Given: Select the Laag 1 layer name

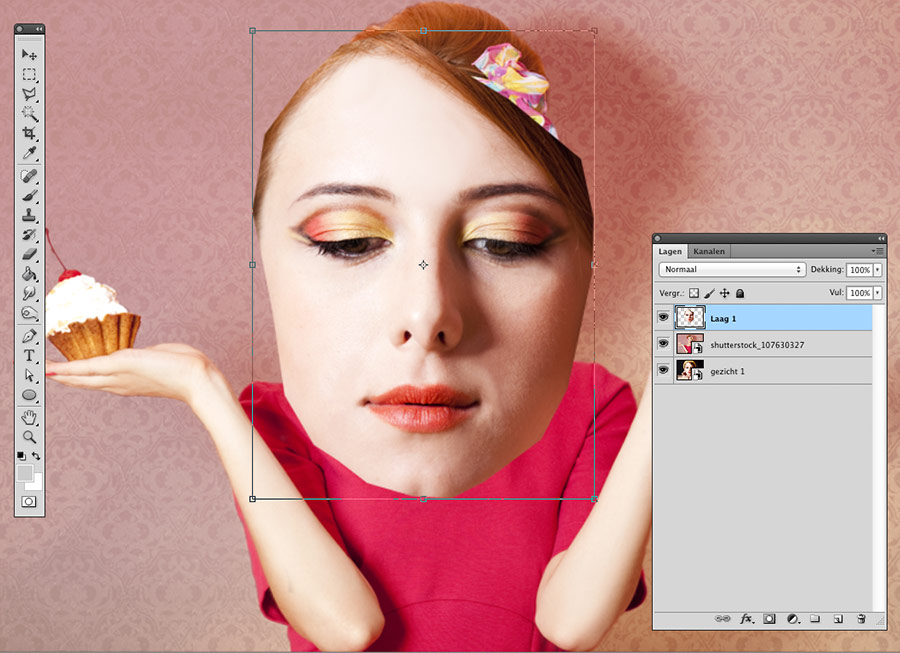Looking at the screenshot, I should [x=723, y=318].
